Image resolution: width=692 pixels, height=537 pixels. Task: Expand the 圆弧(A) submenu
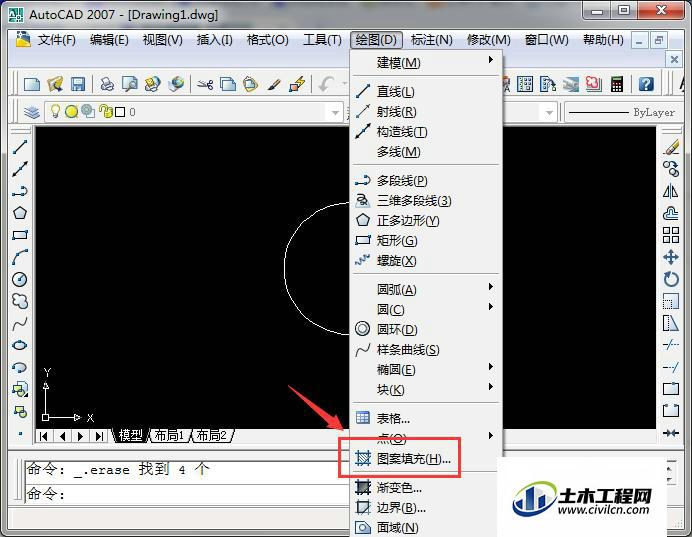[427, 289]
